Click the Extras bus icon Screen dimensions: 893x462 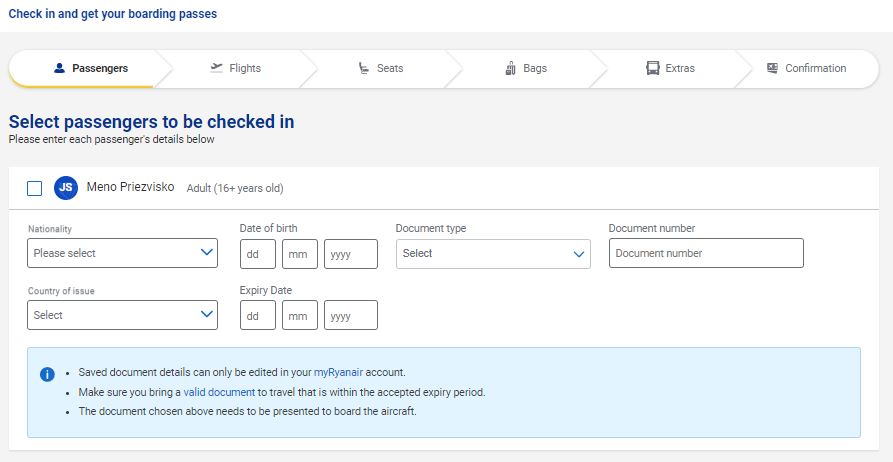(653, 69)
